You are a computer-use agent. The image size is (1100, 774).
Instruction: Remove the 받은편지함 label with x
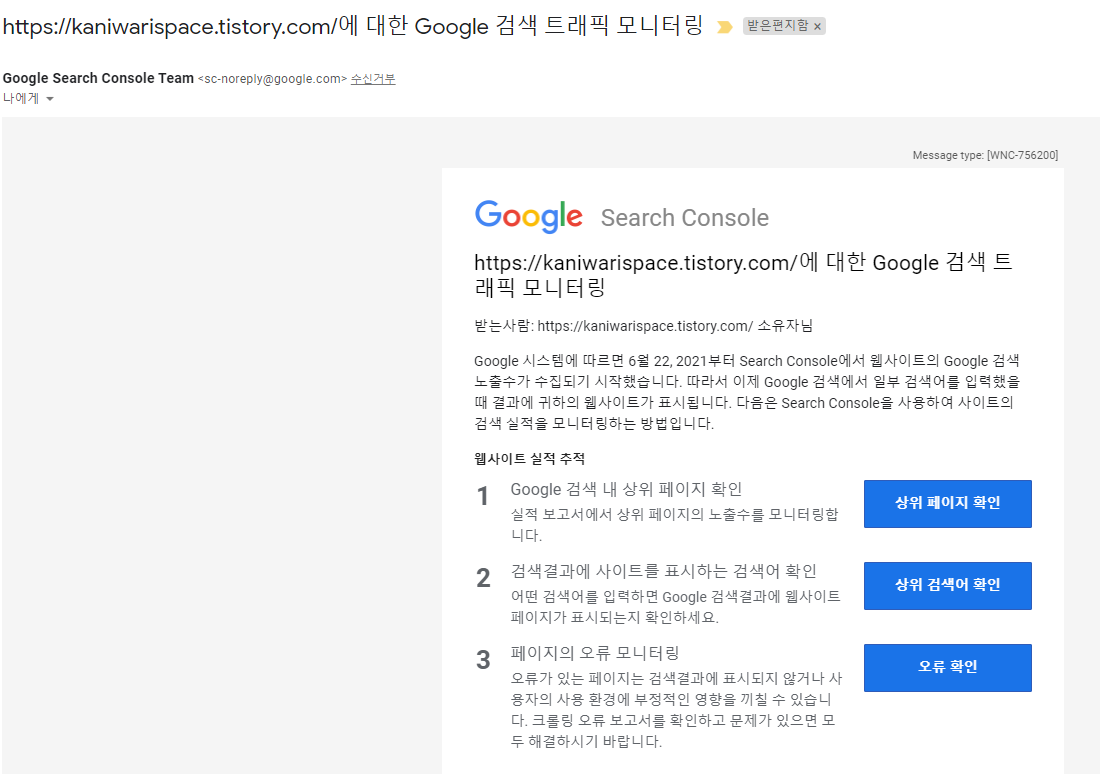tap(817, 27)
